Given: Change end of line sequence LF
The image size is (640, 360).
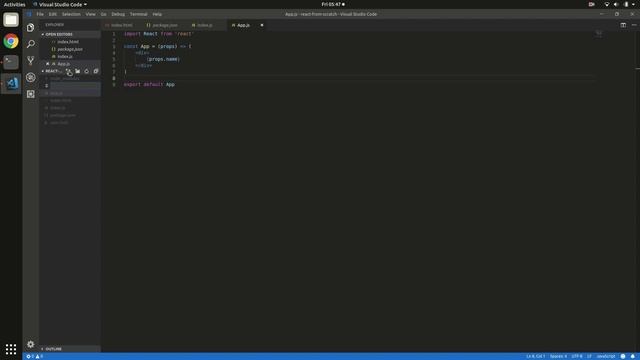Looking at the screenshot, I should coord(589,356).
